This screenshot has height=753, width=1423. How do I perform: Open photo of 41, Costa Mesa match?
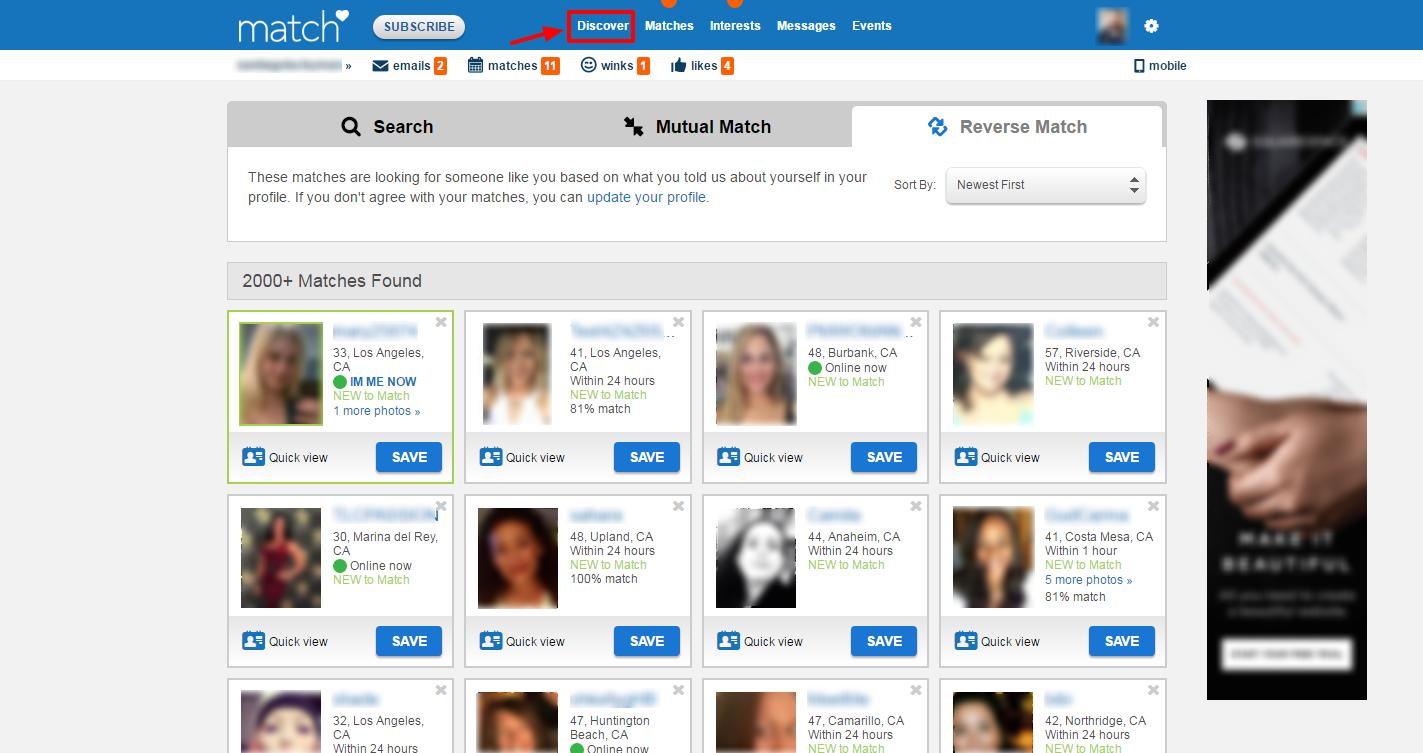[993, 558]
